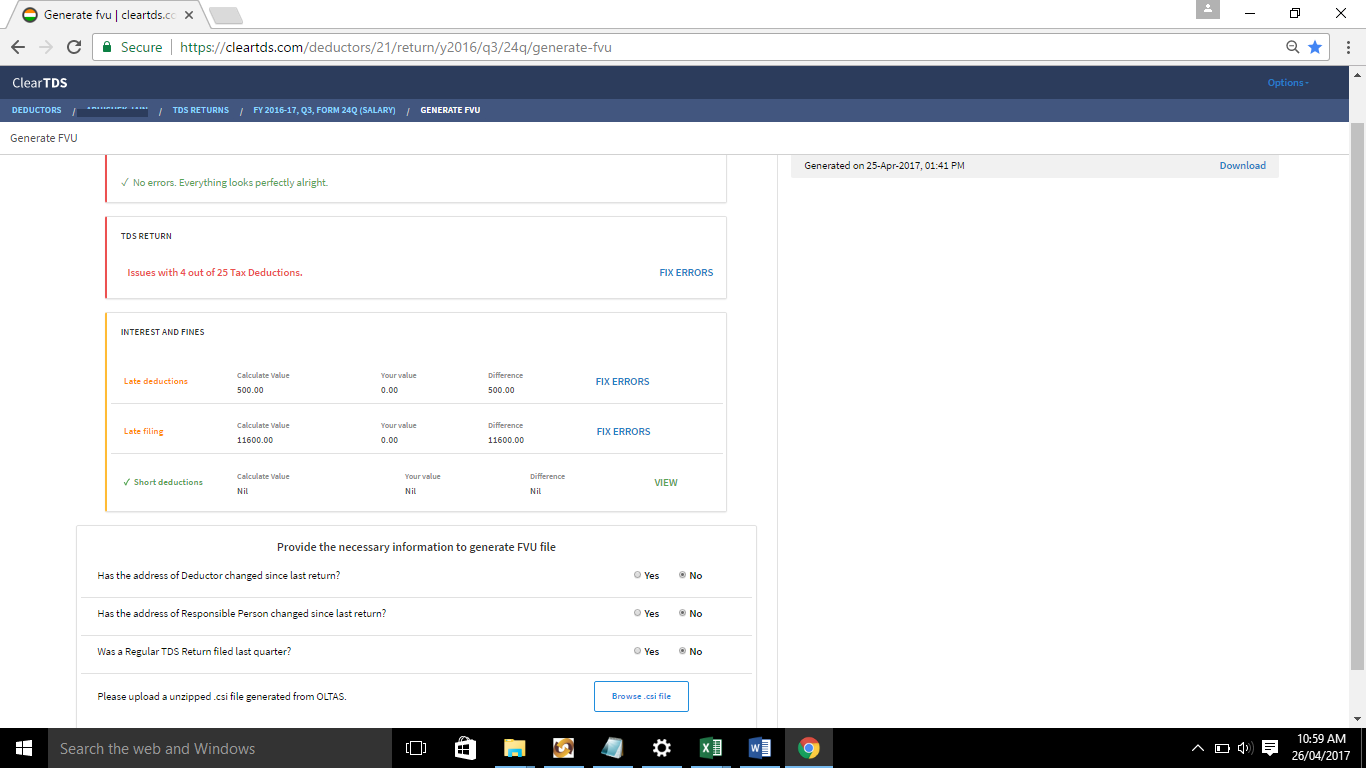Open Word from the taskbar
This screenshot has height=768, width=1366.
(x=760, y=748)
